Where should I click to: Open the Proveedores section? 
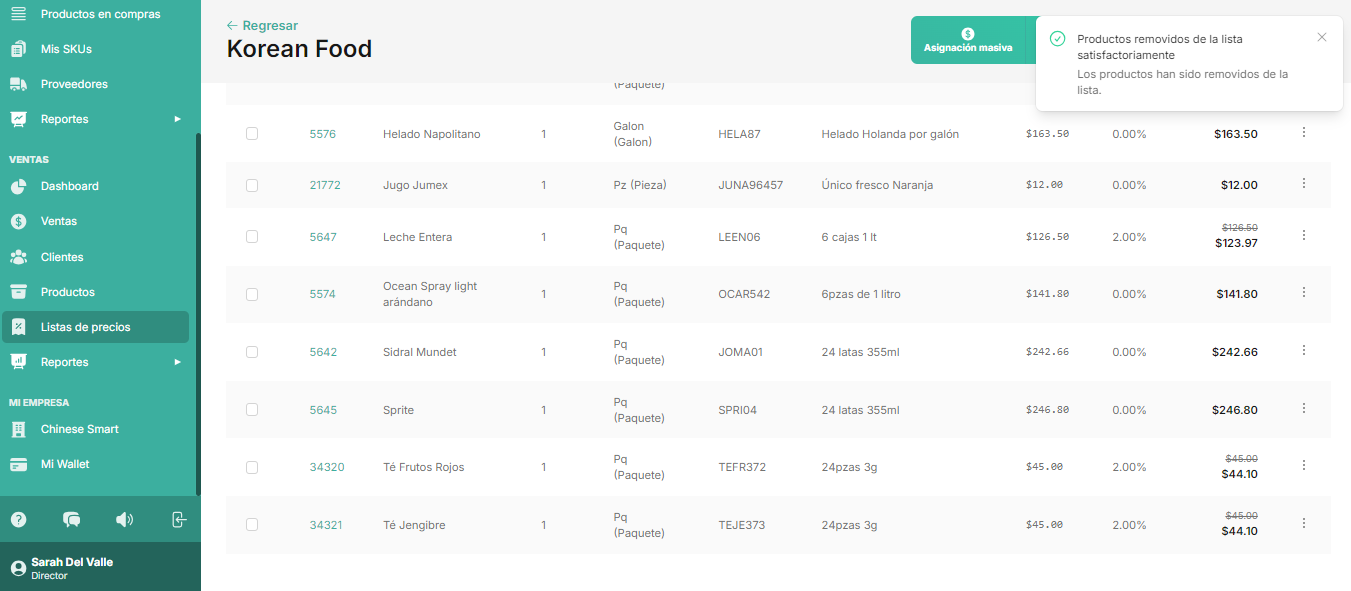[74, 84]
